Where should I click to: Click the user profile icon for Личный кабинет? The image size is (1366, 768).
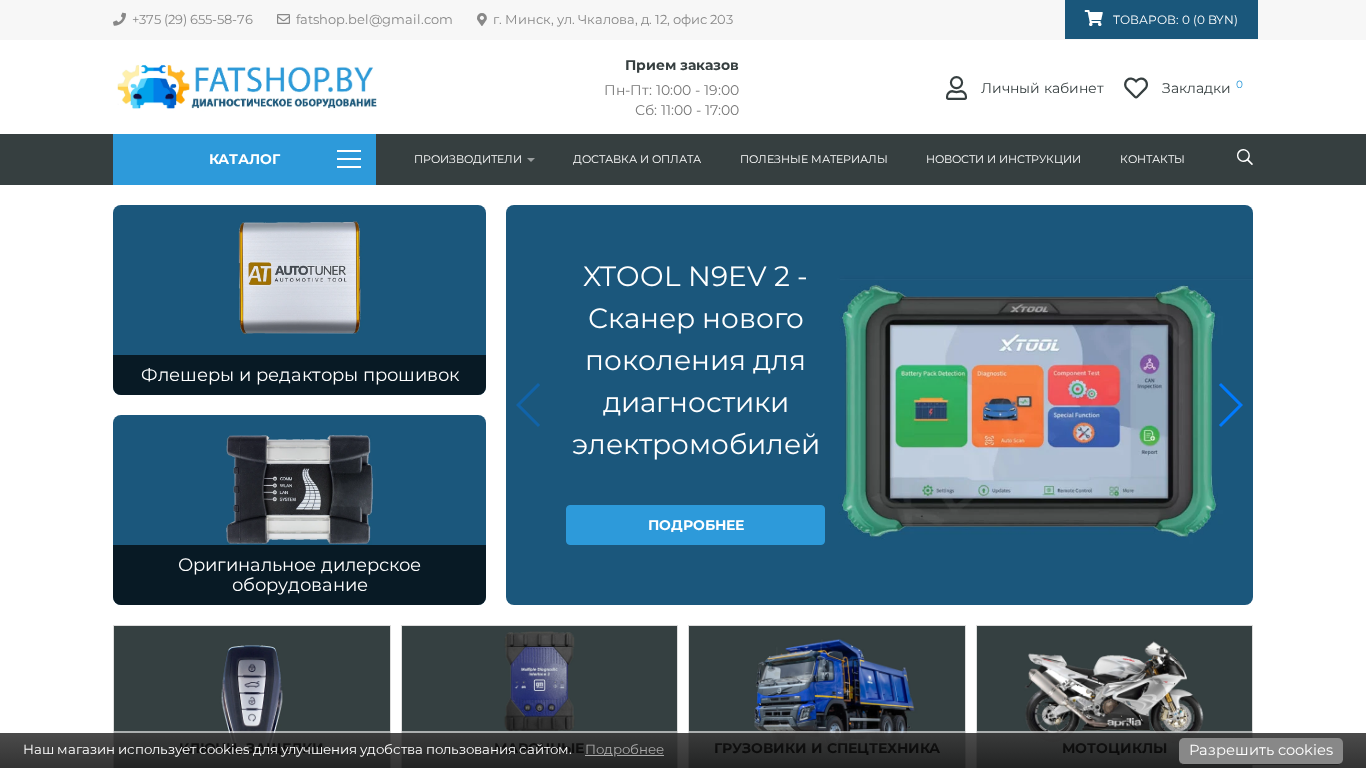tap(956, 88)
